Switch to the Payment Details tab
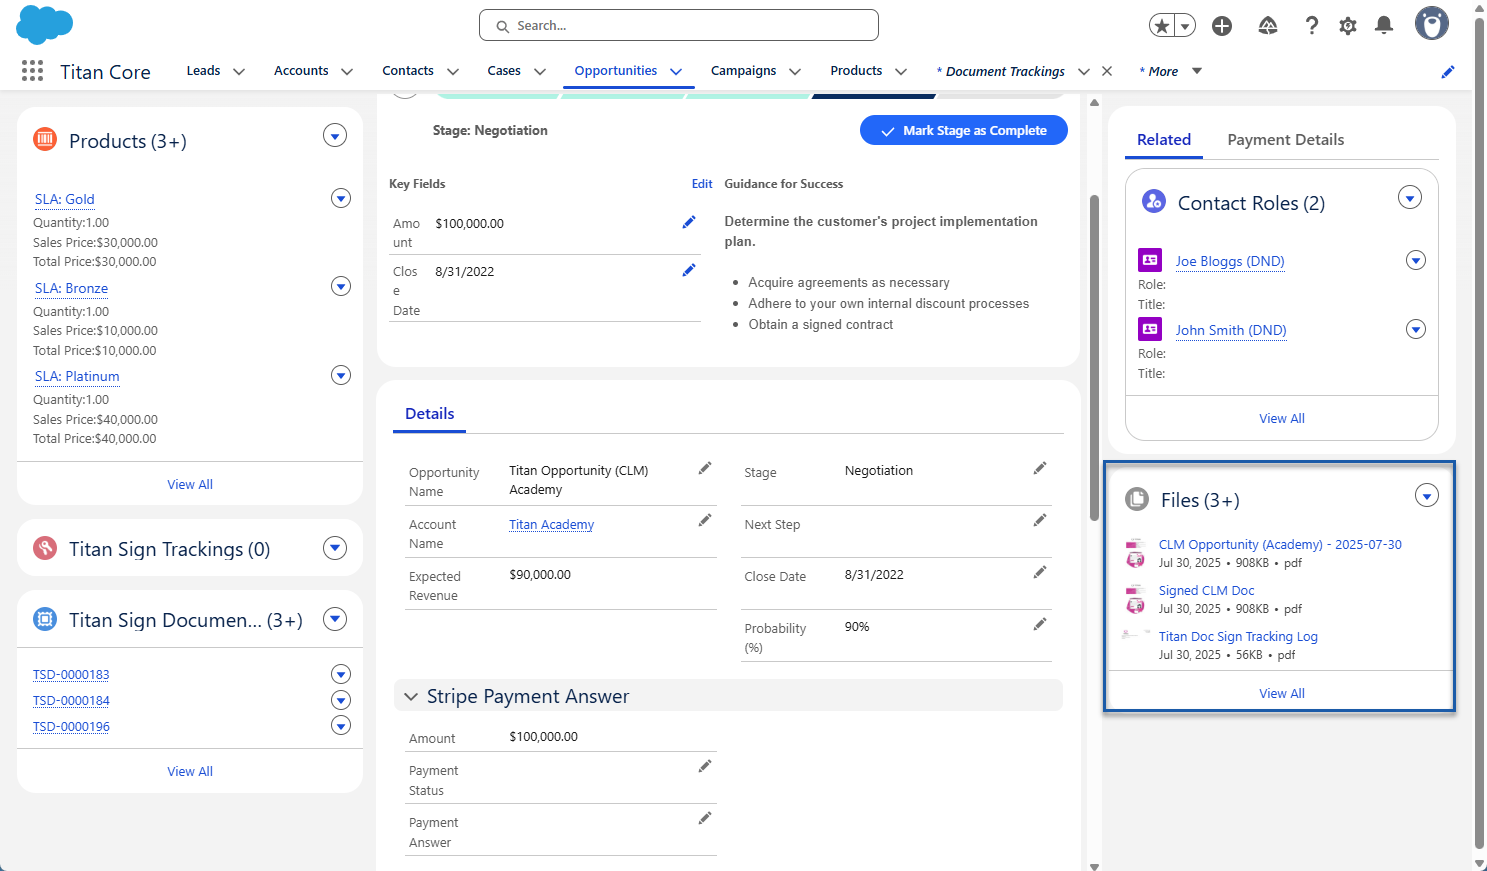1487x871 pixels. pyautogui.click(x=1285, y=139)
